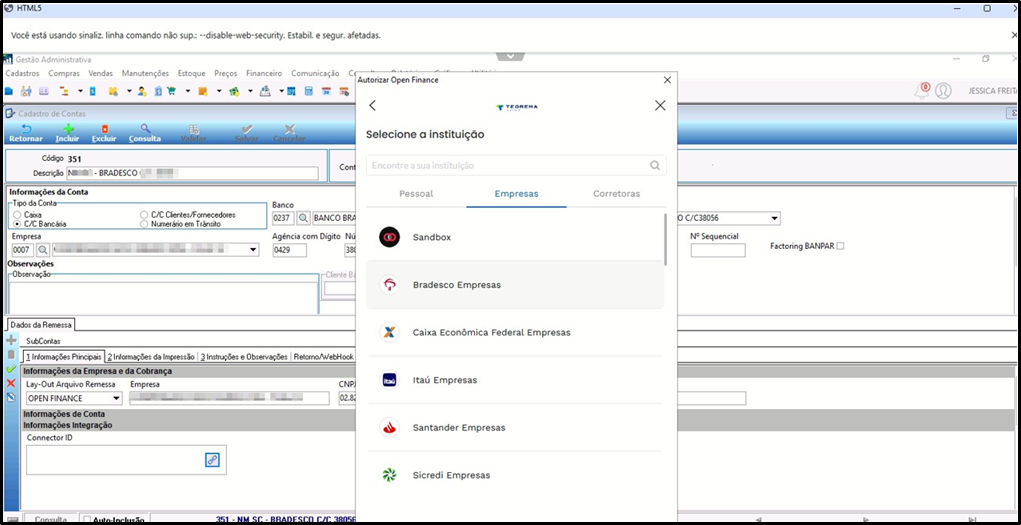1021x525 pixels.
Task: Enable the Factoring BANPAR checkbox
Action: tap(841, 246)
